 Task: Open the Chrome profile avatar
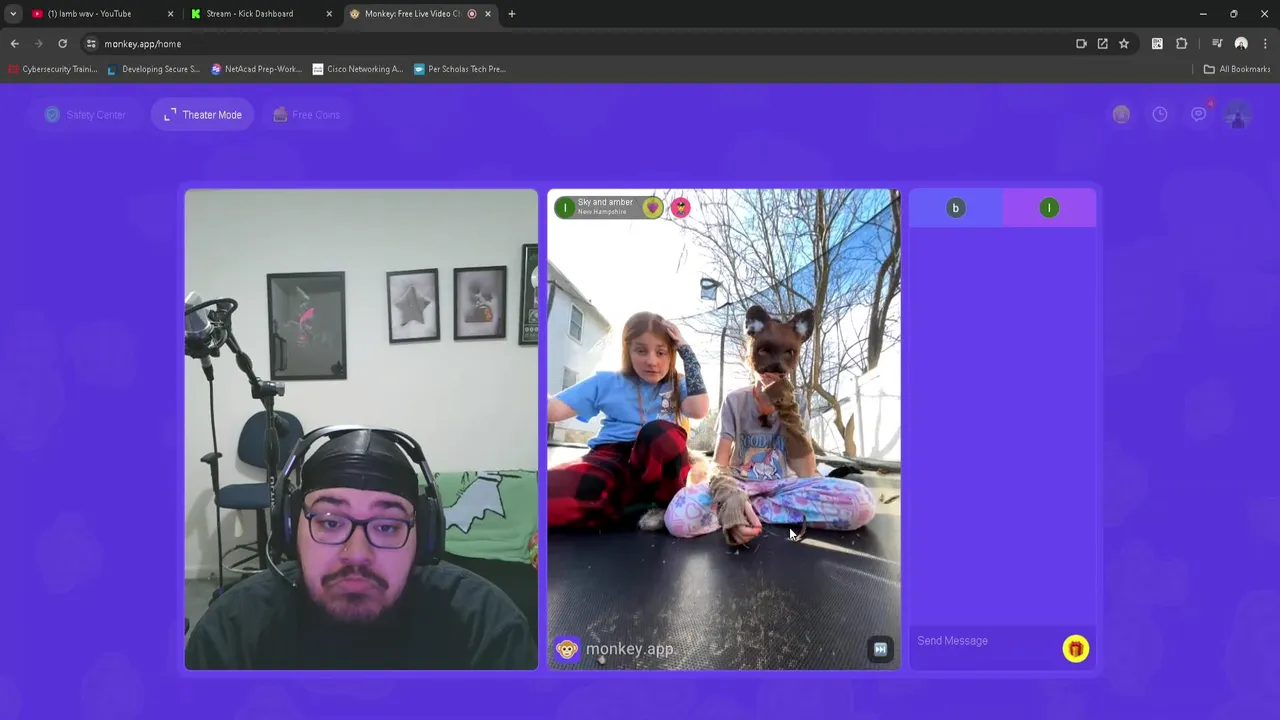click(x=1241, y=44)
